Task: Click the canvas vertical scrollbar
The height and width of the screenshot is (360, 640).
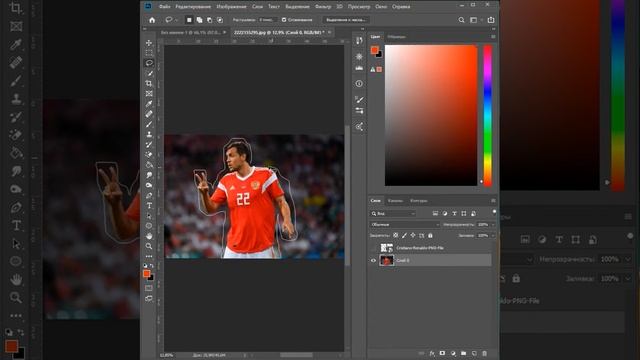Action: [x=347, y=196]
